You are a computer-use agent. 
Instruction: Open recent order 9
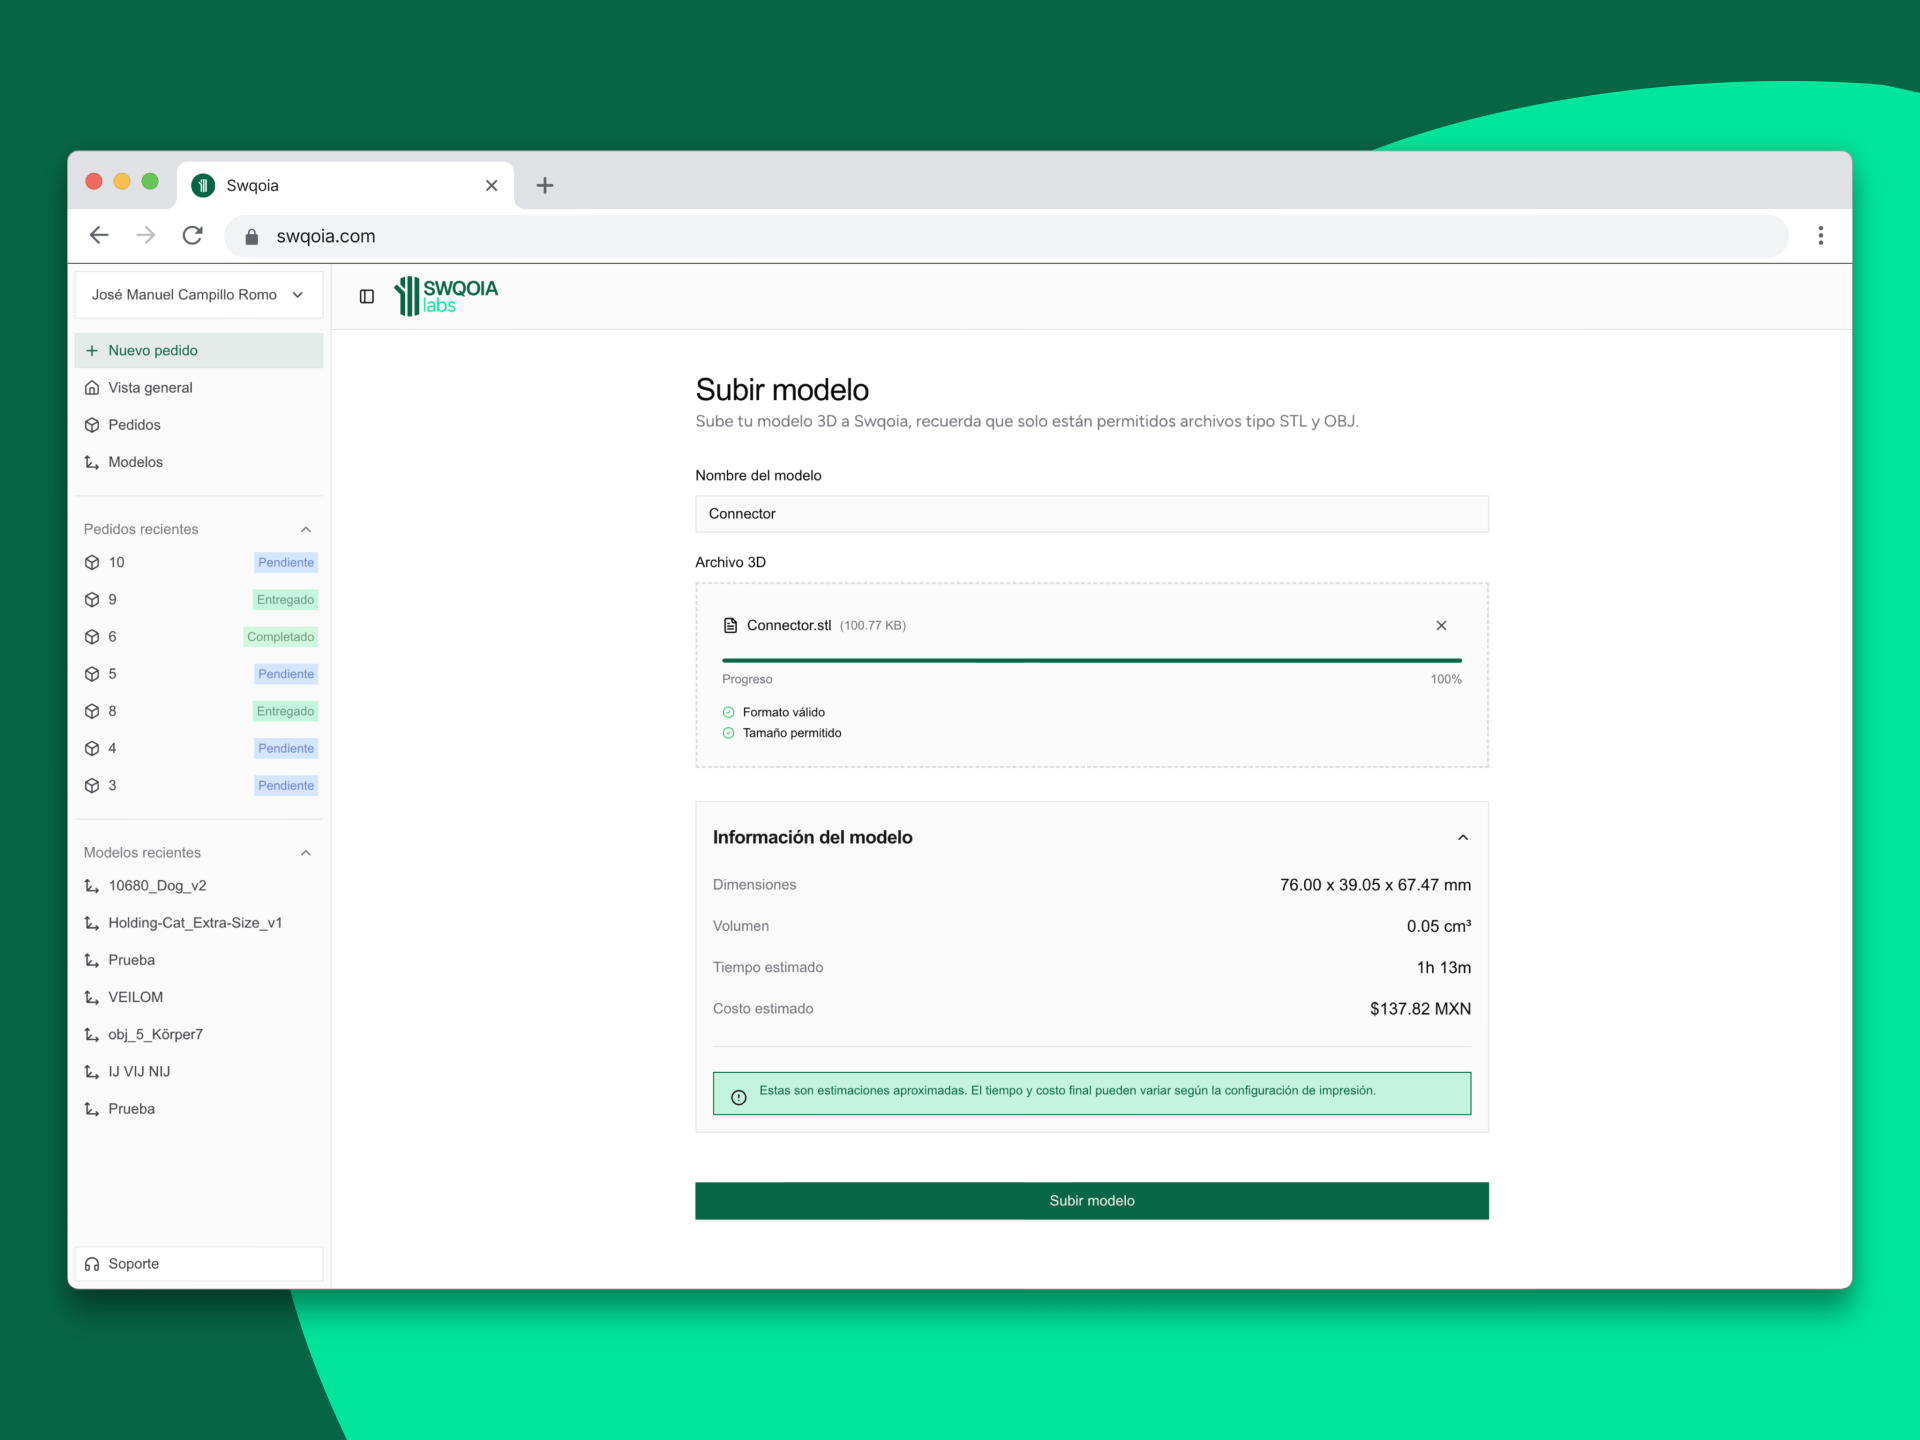click(x=199, y=600)
